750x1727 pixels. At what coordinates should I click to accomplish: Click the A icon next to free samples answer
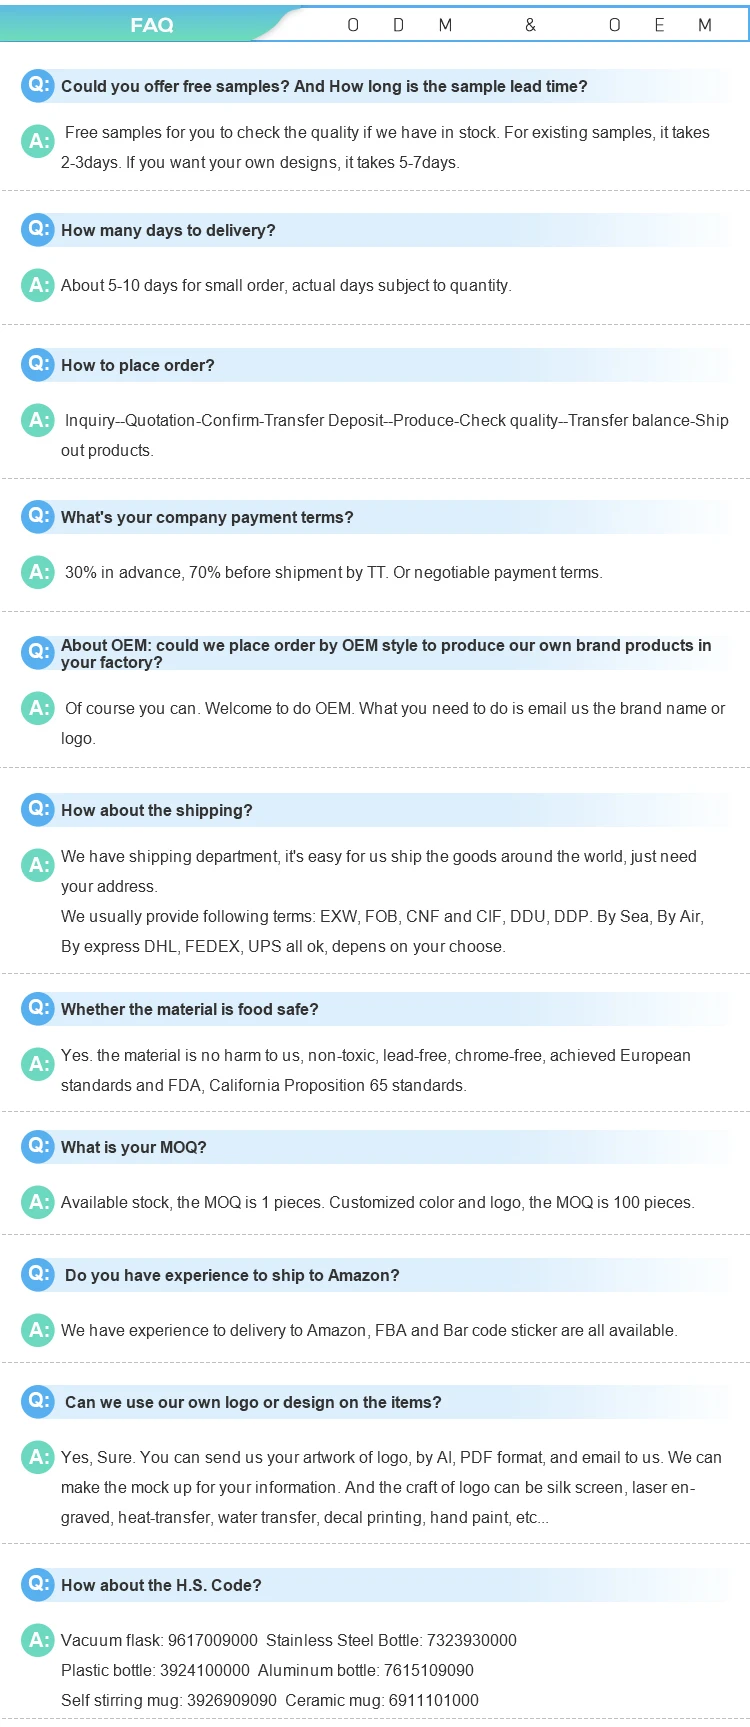coord(38,141)
